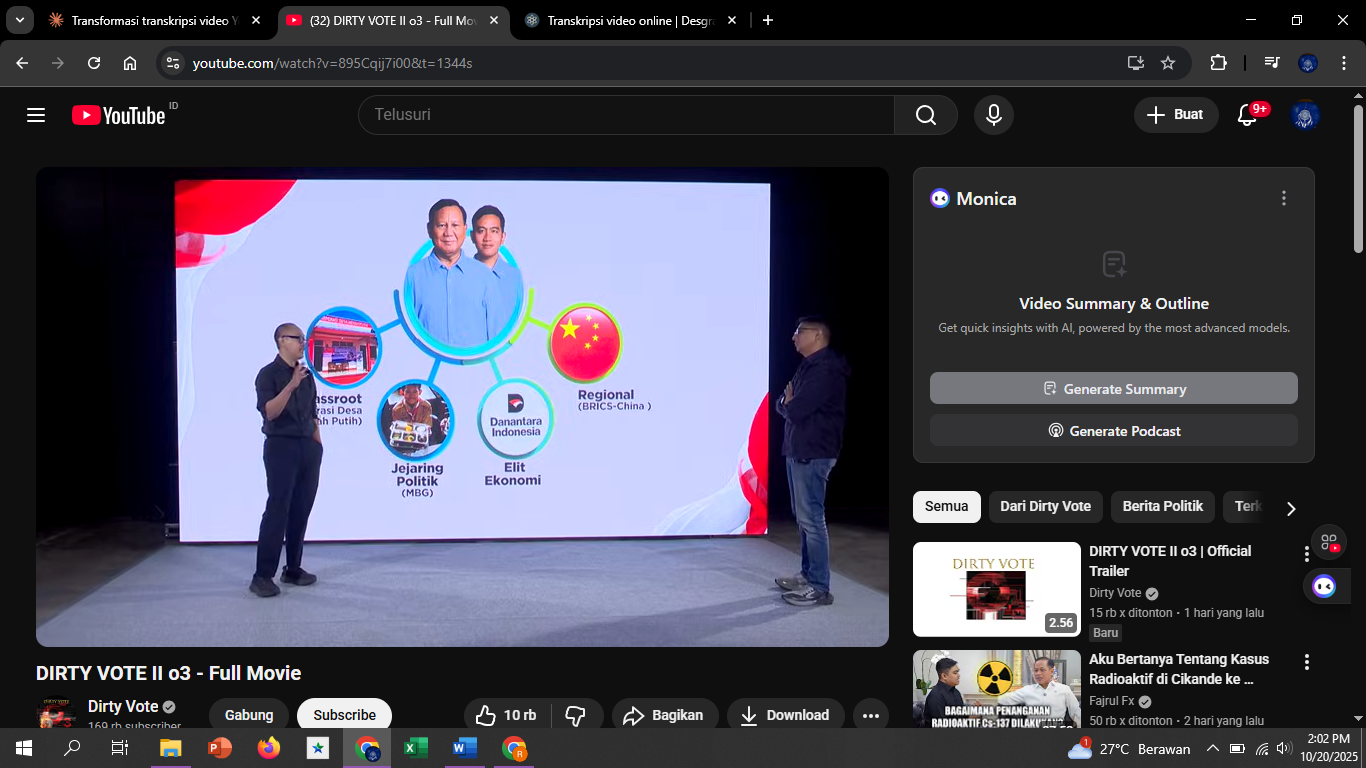Open Windows taskbar search
The height and width of the screenshot is (768, 1366).
coord(72,748)
